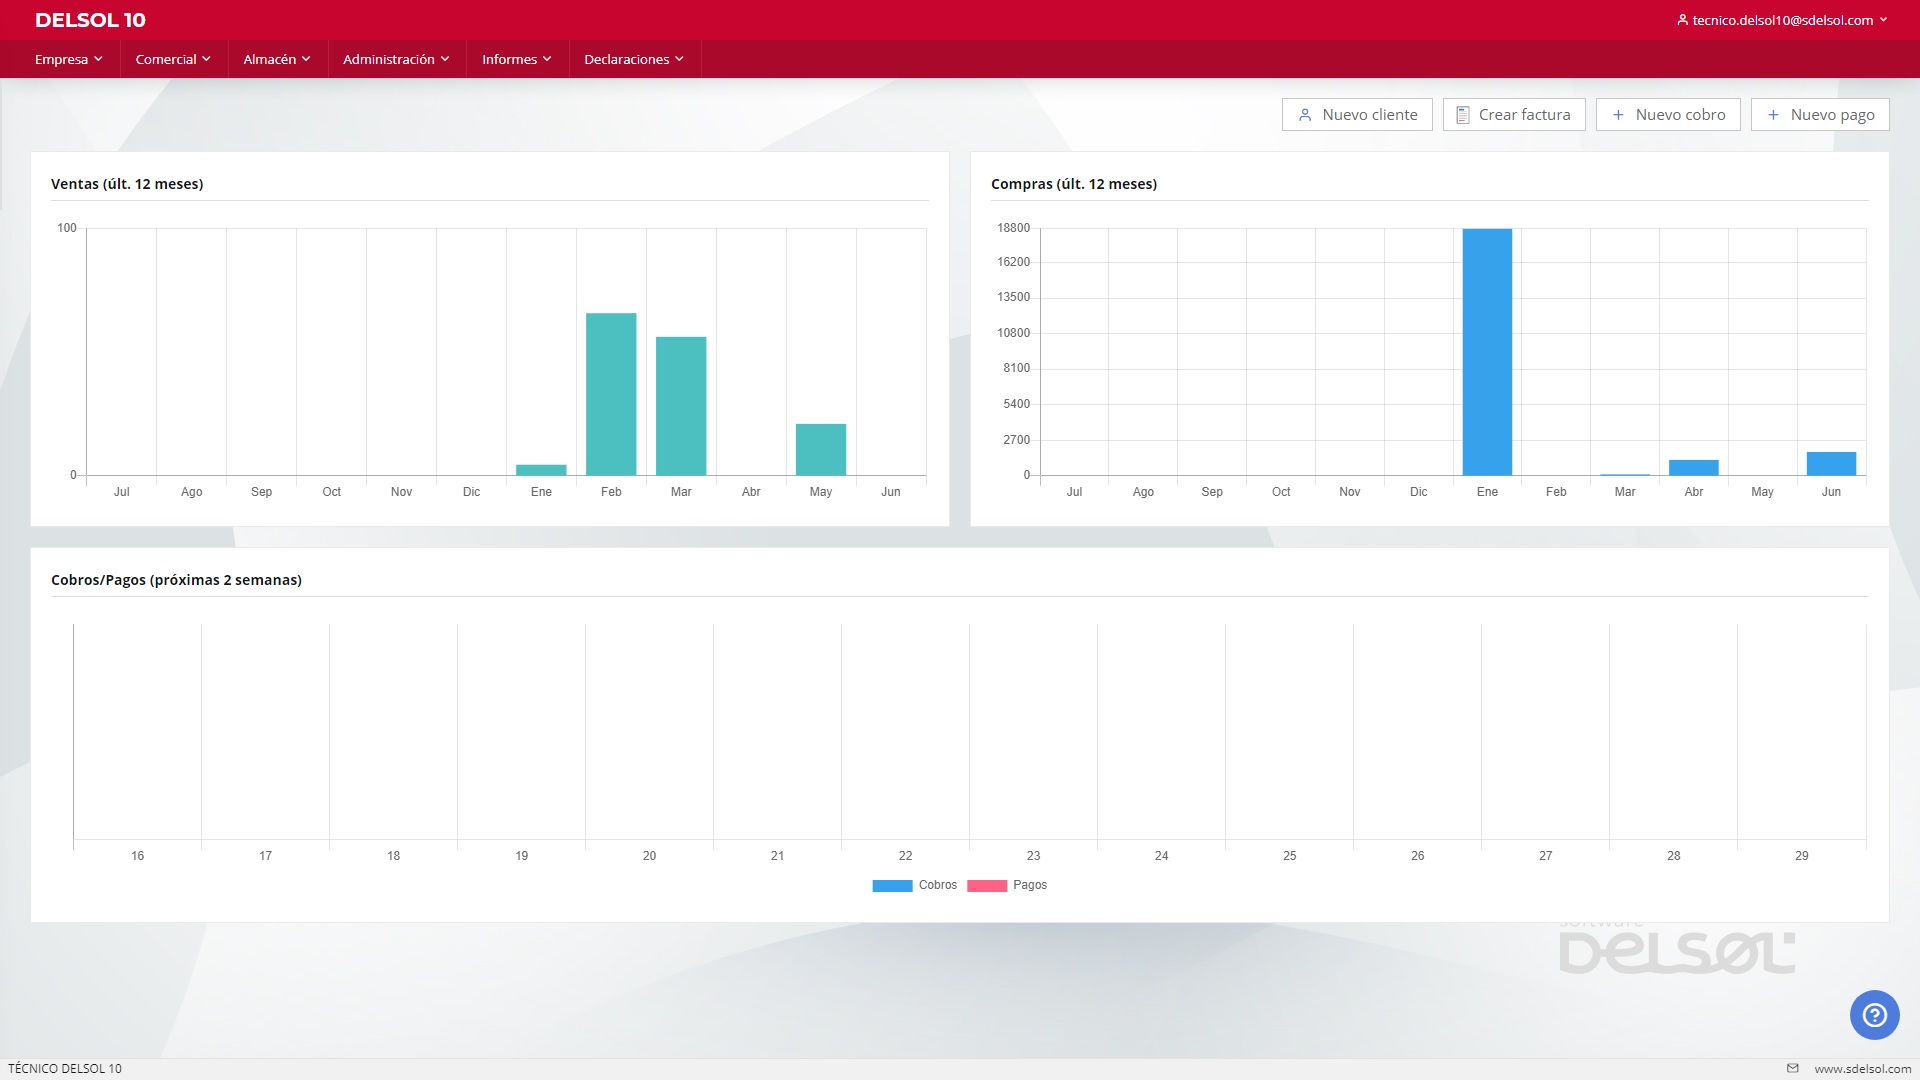Open the Administración menu

396,59
